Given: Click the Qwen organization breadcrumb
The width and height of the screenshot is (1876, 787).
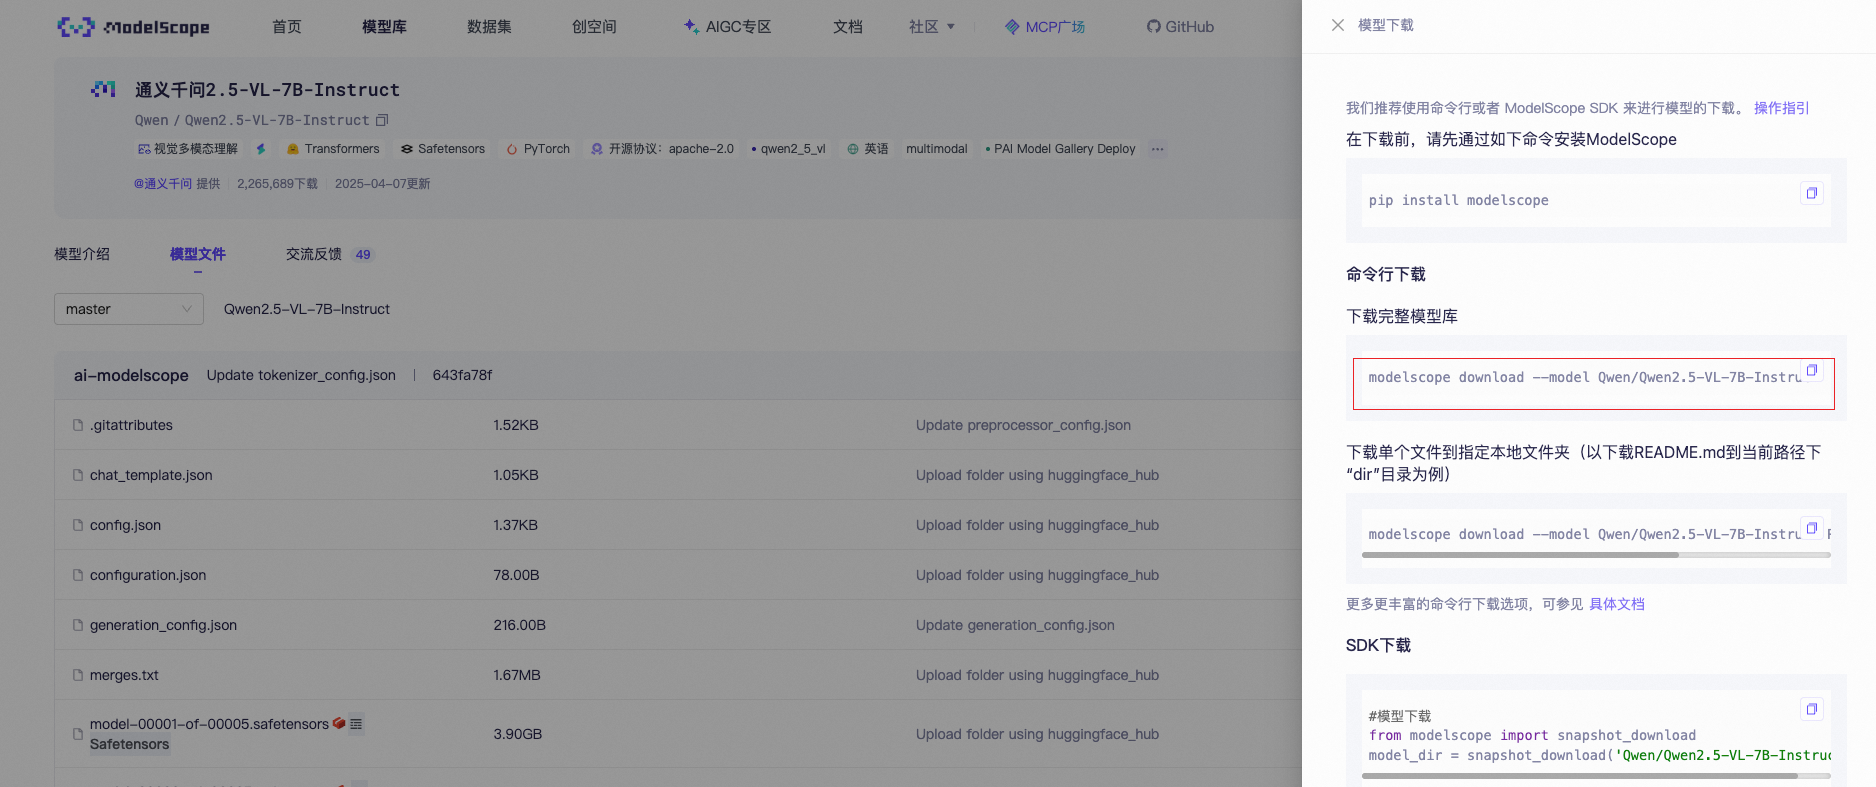Looking at the screenshot, I should pos(152,120).
